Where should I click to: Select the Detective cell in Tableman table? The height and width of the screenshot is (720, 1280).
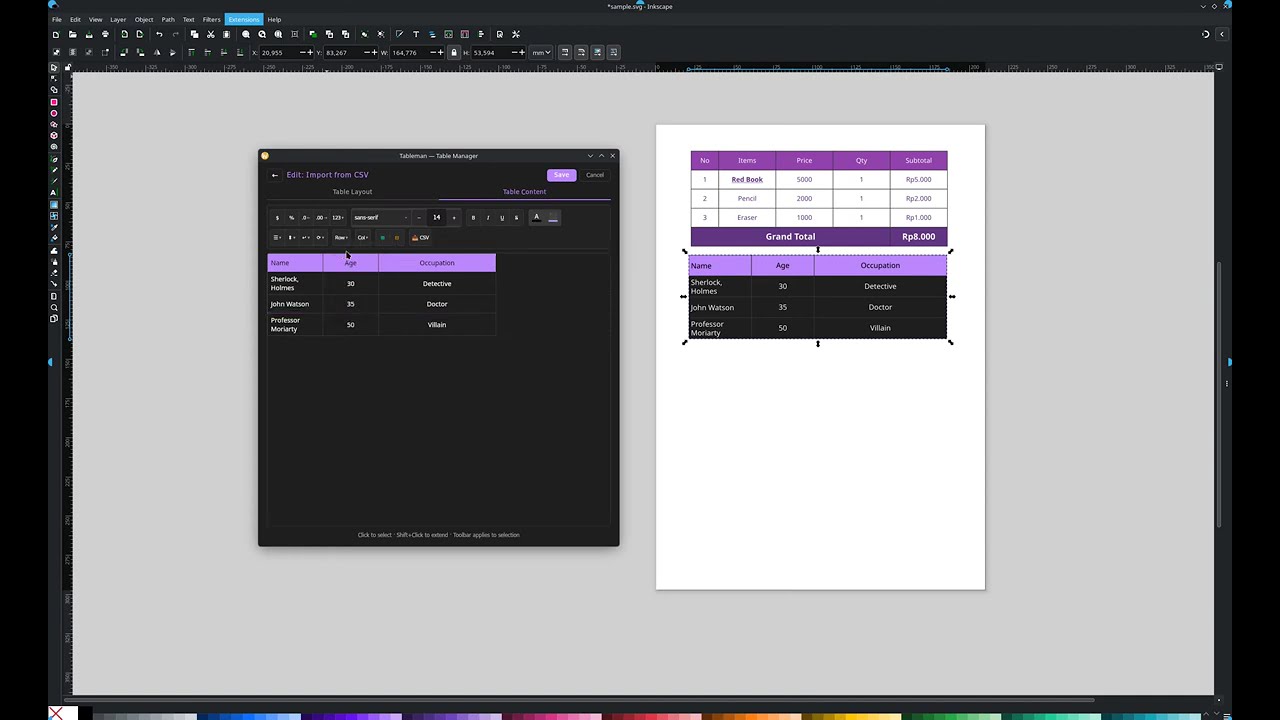[437, 283]
